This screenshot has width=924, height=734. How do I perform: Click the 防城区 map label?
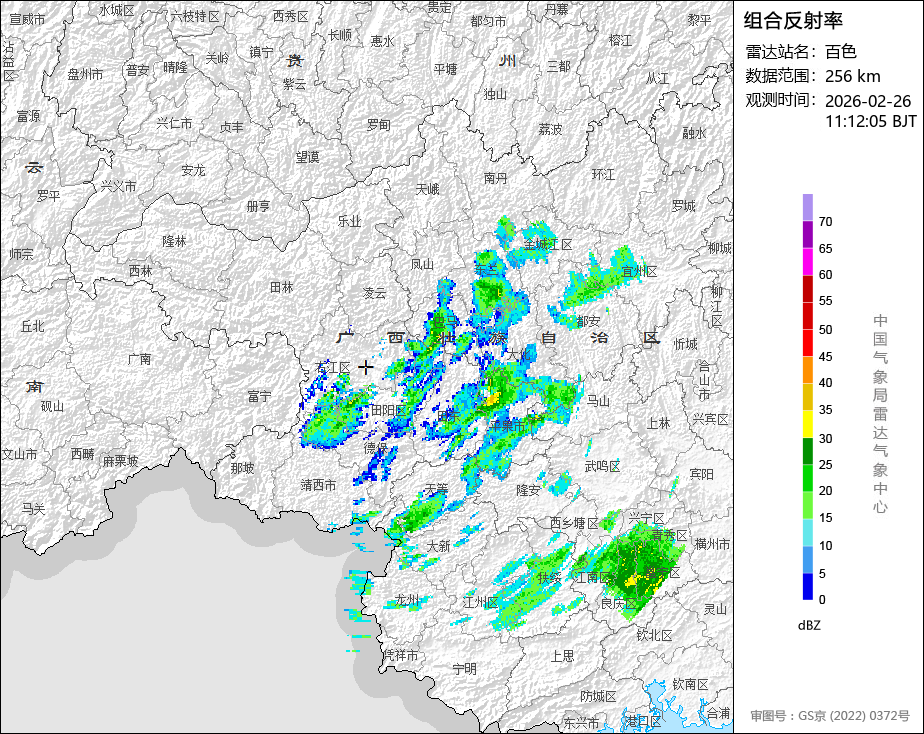click(598, 696)
